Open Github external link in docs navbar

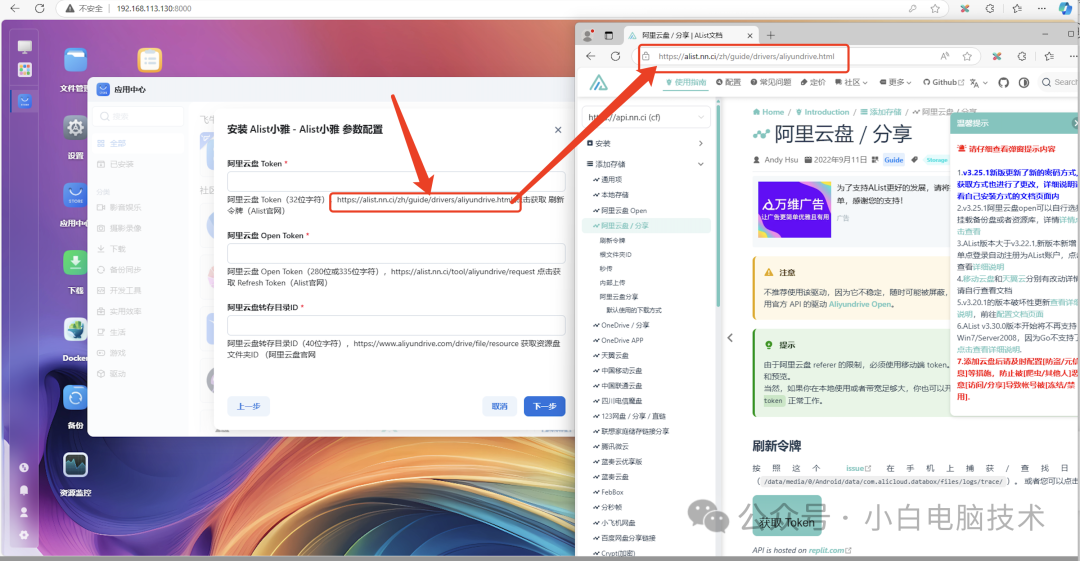[944, 82]
